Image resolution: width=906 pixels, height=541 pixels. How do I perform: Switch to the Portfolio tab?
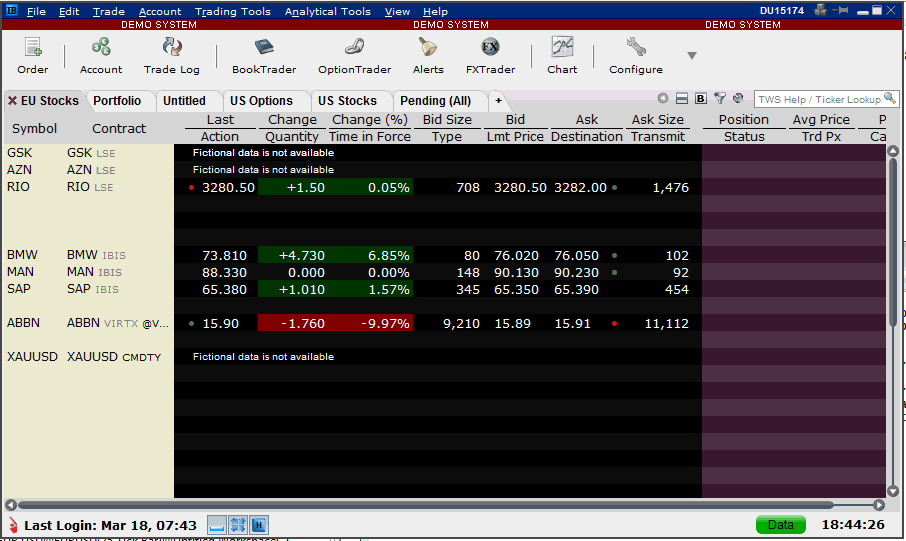tap(117, 101)
